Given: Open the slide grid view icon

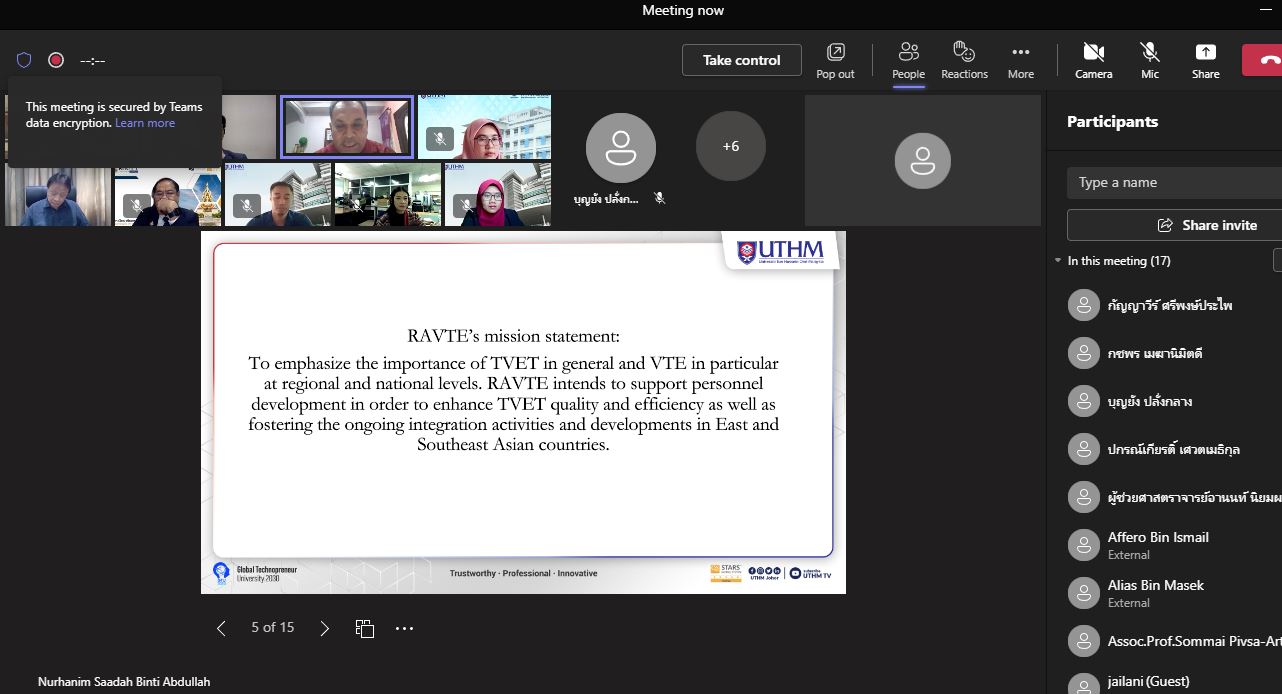Looking at the screenshot, I should (364, 628).
